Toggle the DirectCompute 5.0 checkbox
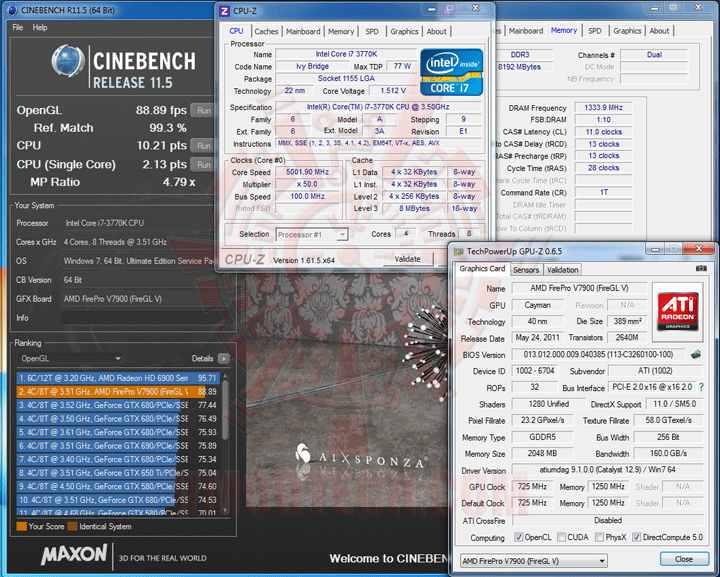Image resolution: width=720 pixels, height=577 pixels. pyautogui.click(x=636, y=537)
